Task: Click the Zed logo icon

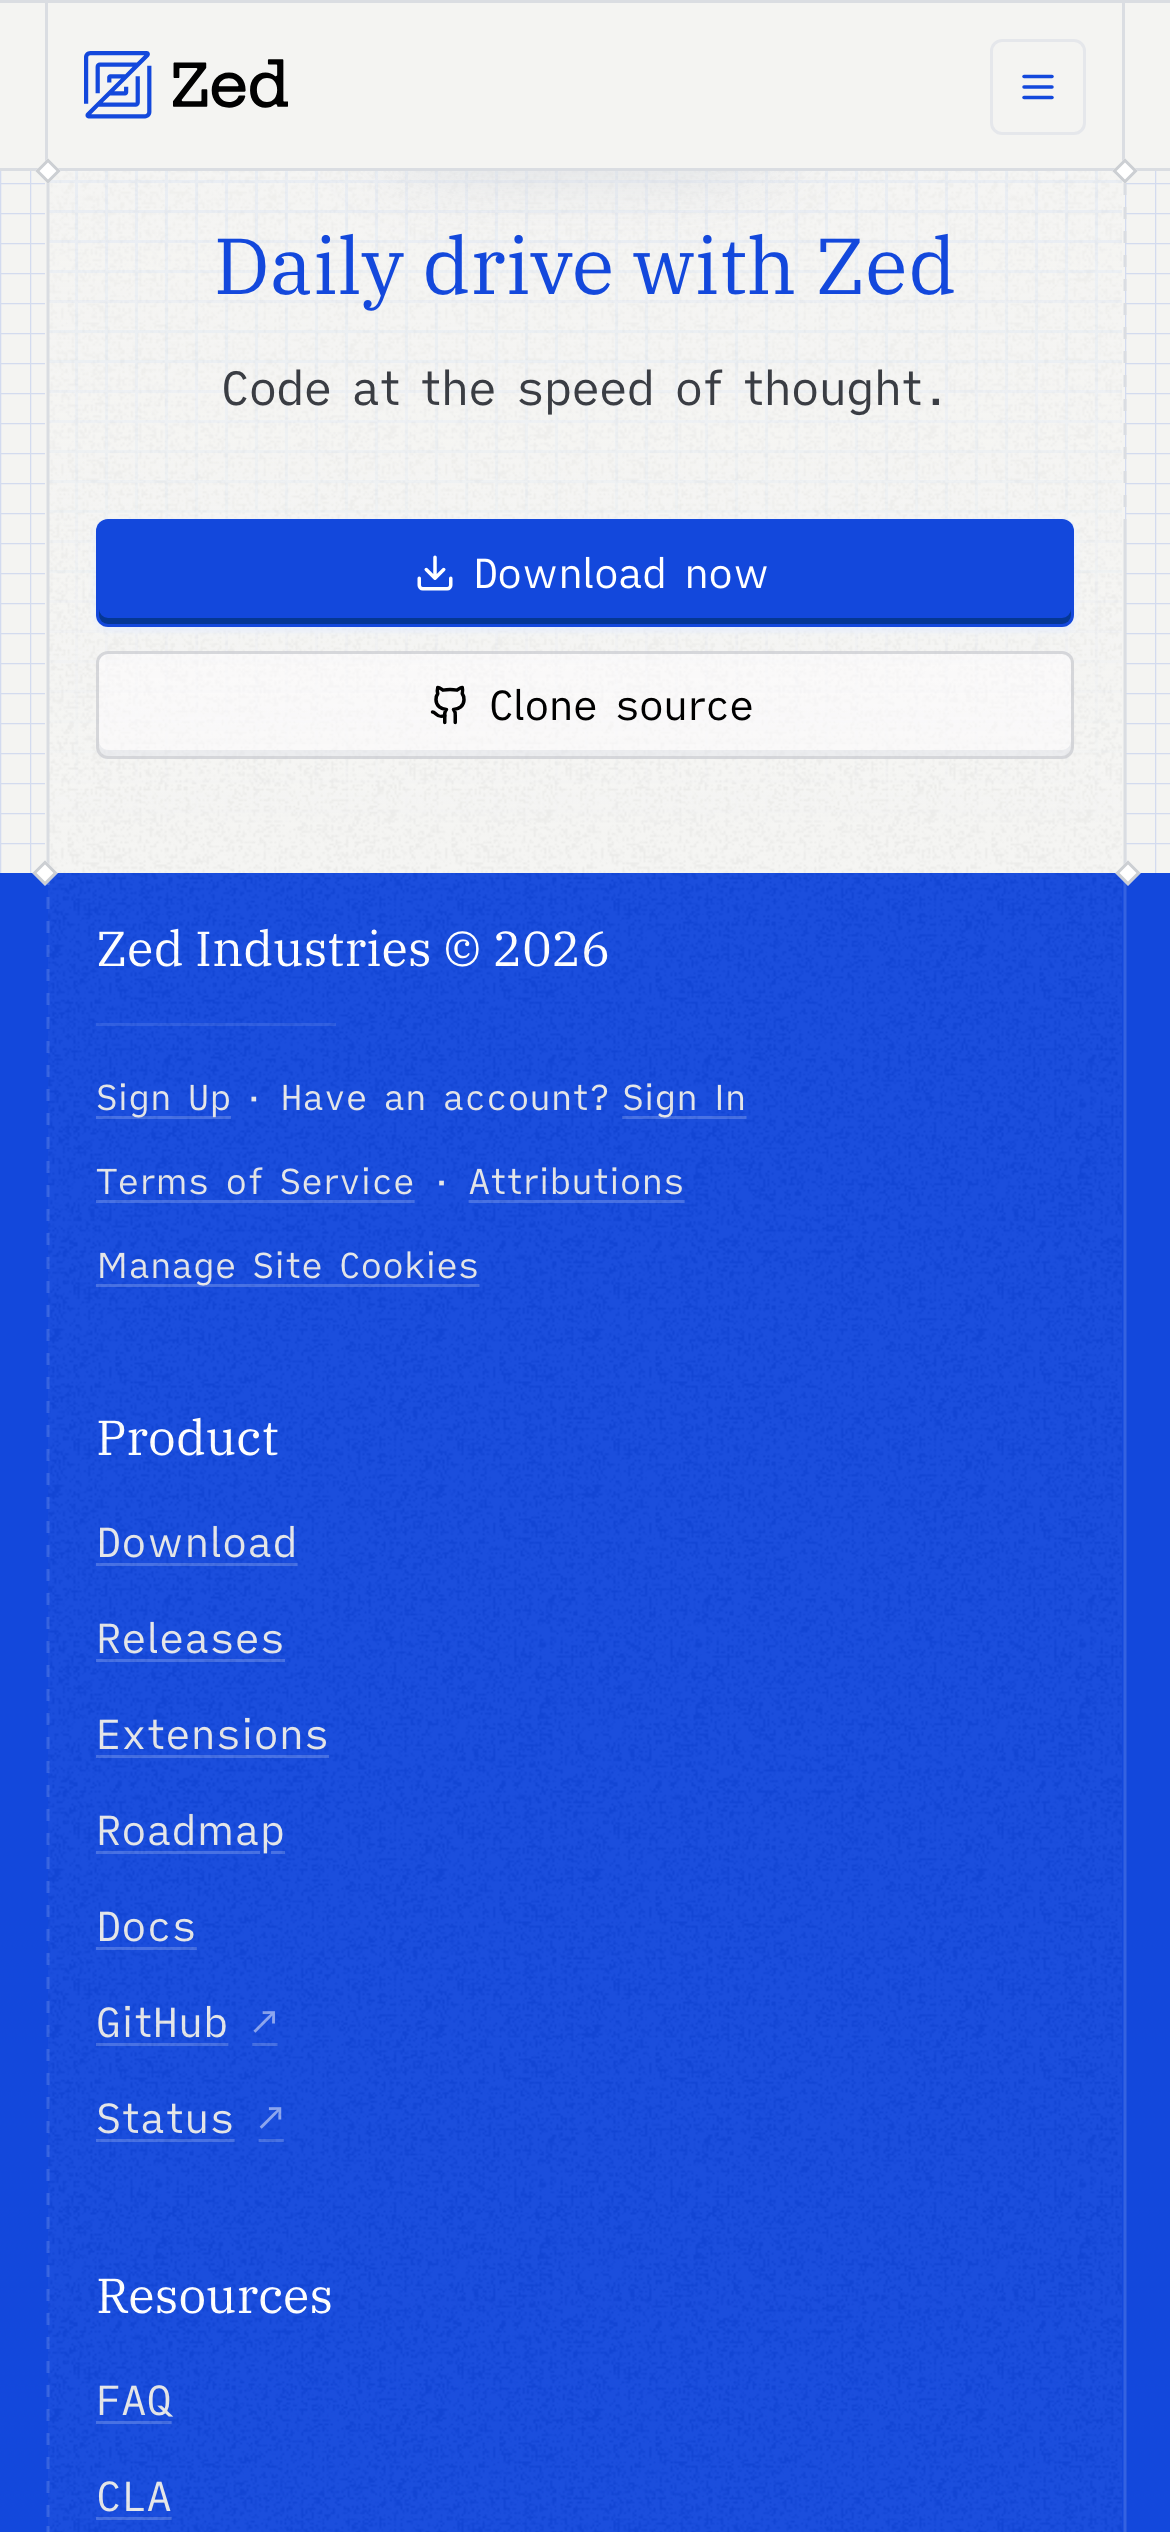Action: point(118,85)
